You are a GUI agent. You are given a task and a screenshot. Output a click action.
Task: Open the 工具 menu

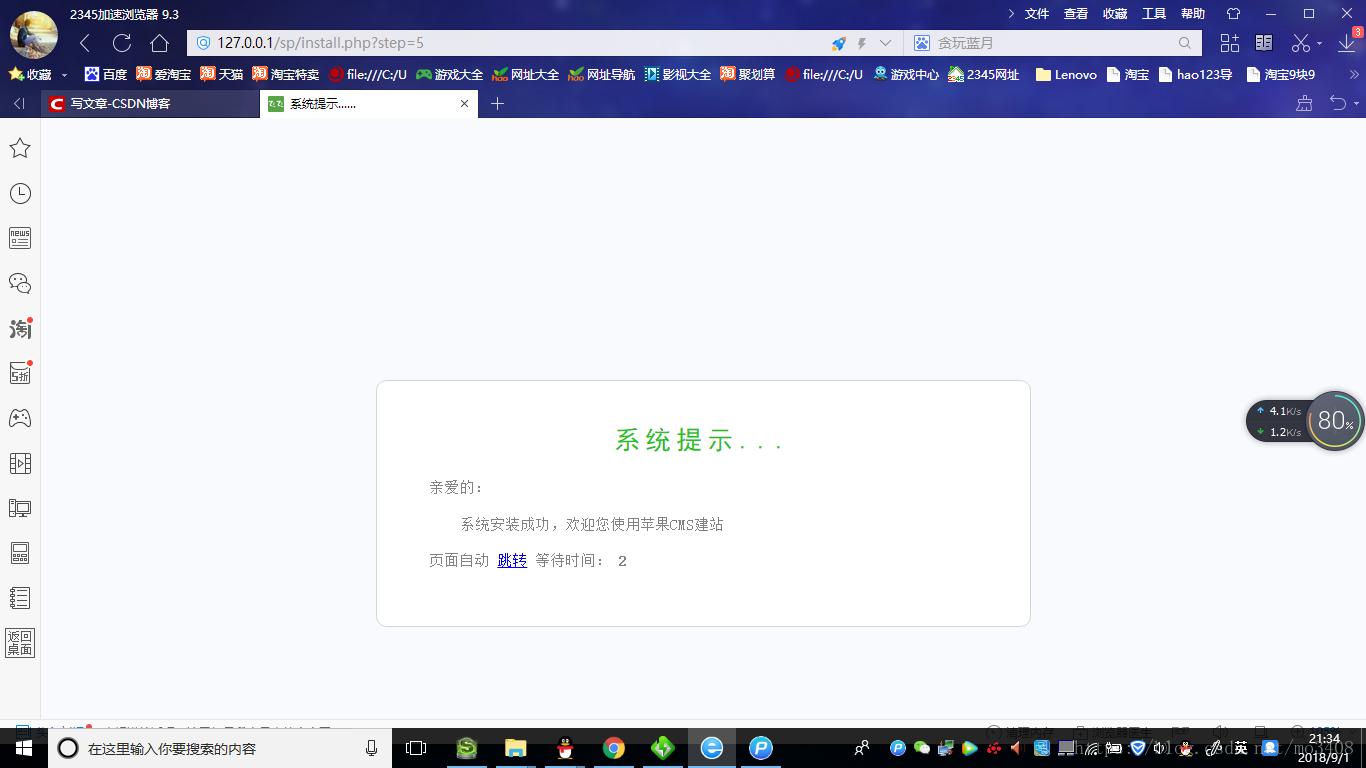click(1154, 14)
